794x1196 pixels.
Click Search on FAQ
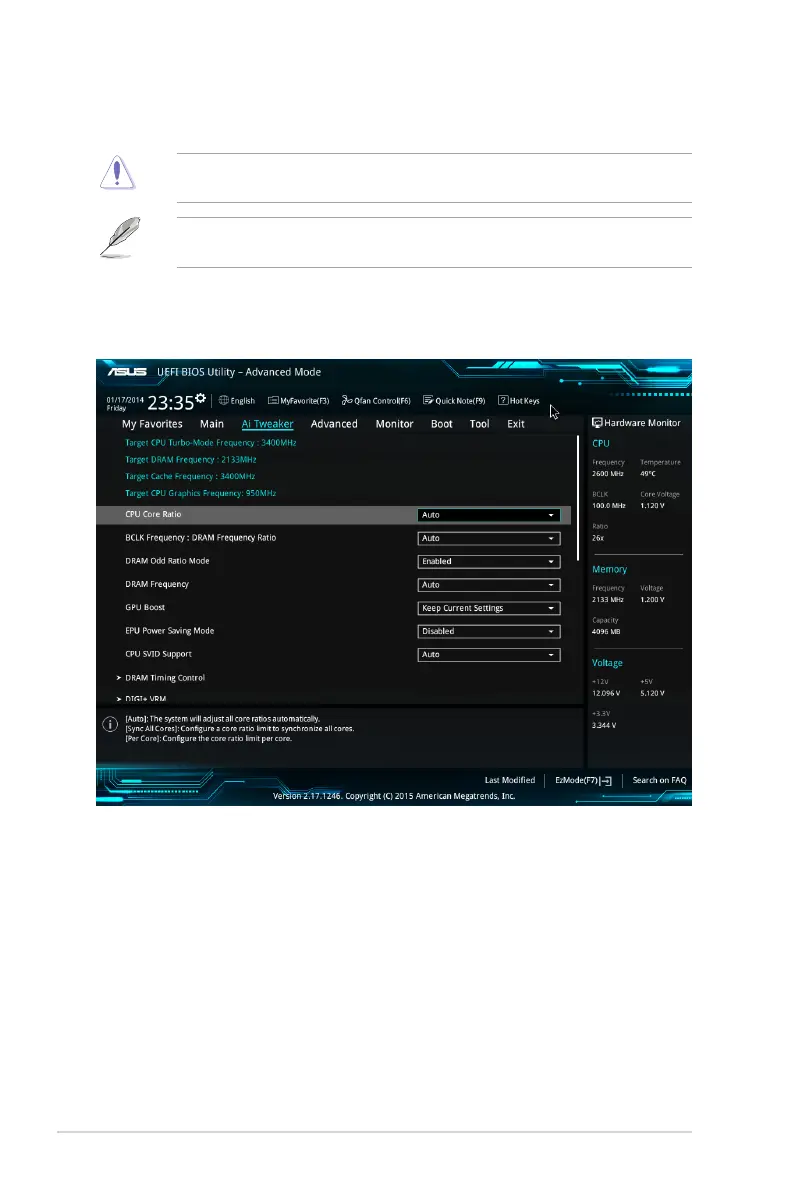click(x=659, y=780)
